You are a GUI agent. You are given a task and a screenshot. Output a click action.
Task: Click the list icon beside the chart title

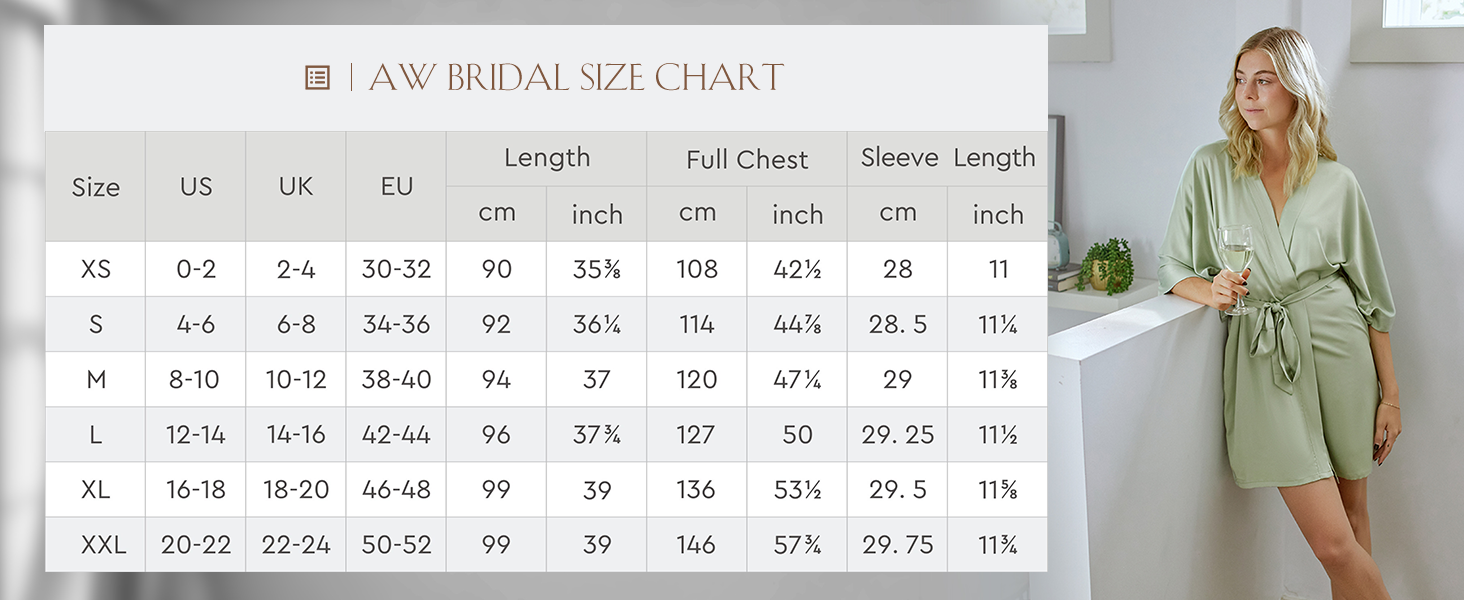(317, 77)
